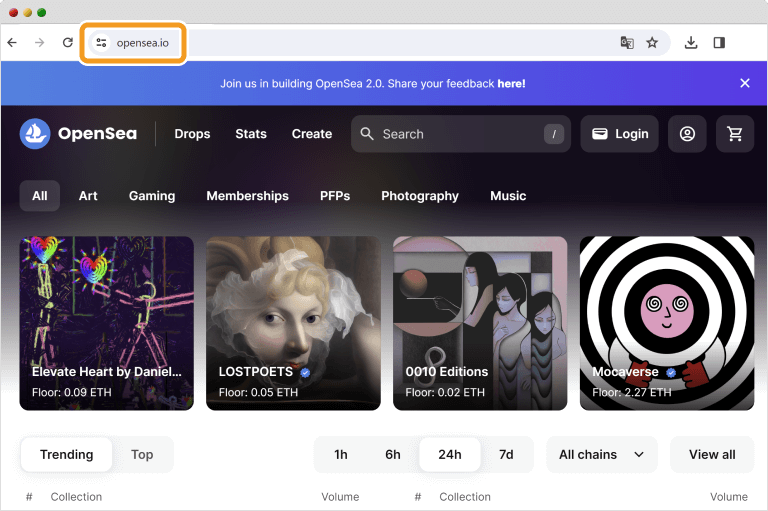Viewport: 768px width, 511px height.
Task: Set time range to 1h
Action: pos(341,455)
